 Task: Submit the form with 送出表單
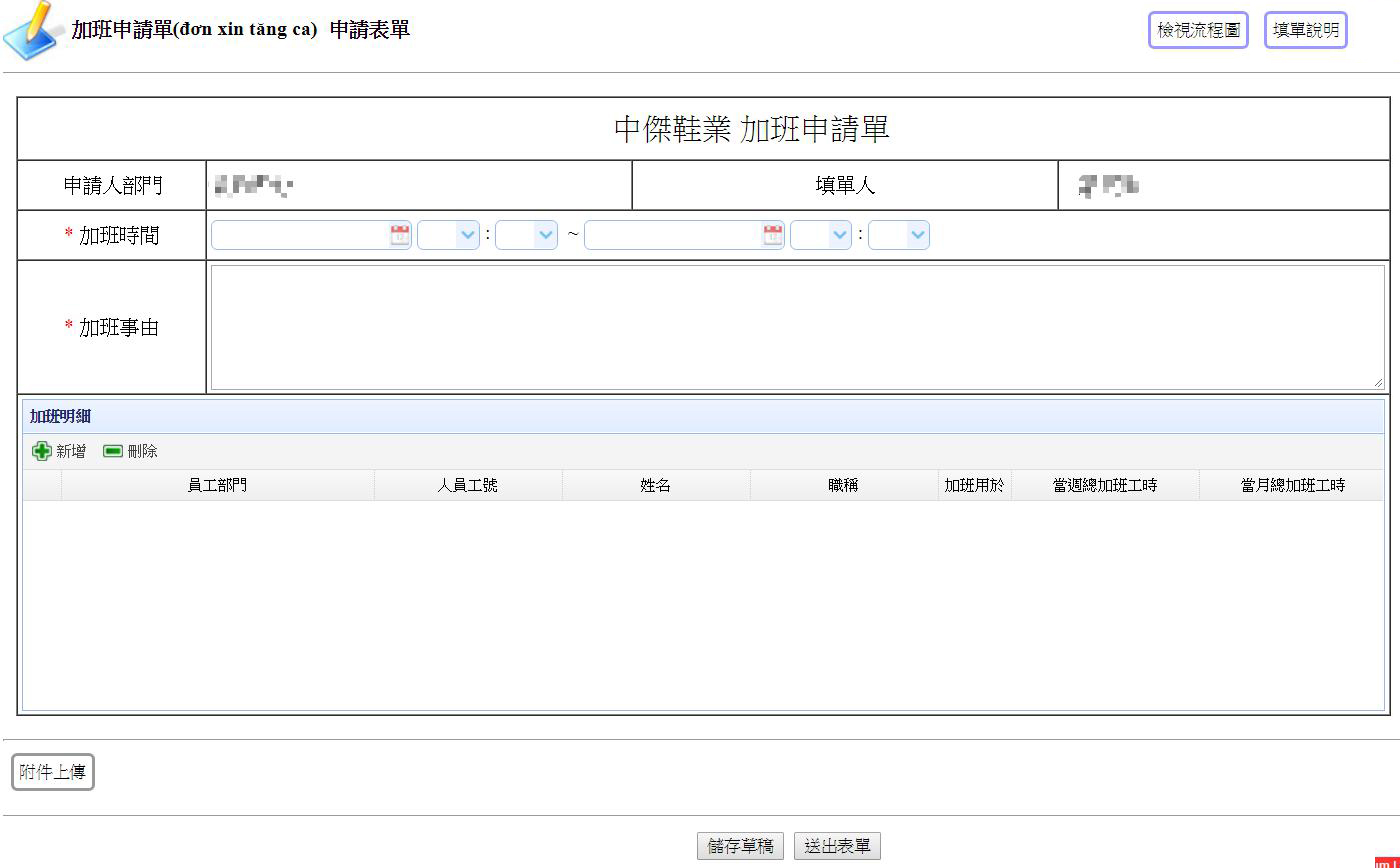(x=837, y=846)
